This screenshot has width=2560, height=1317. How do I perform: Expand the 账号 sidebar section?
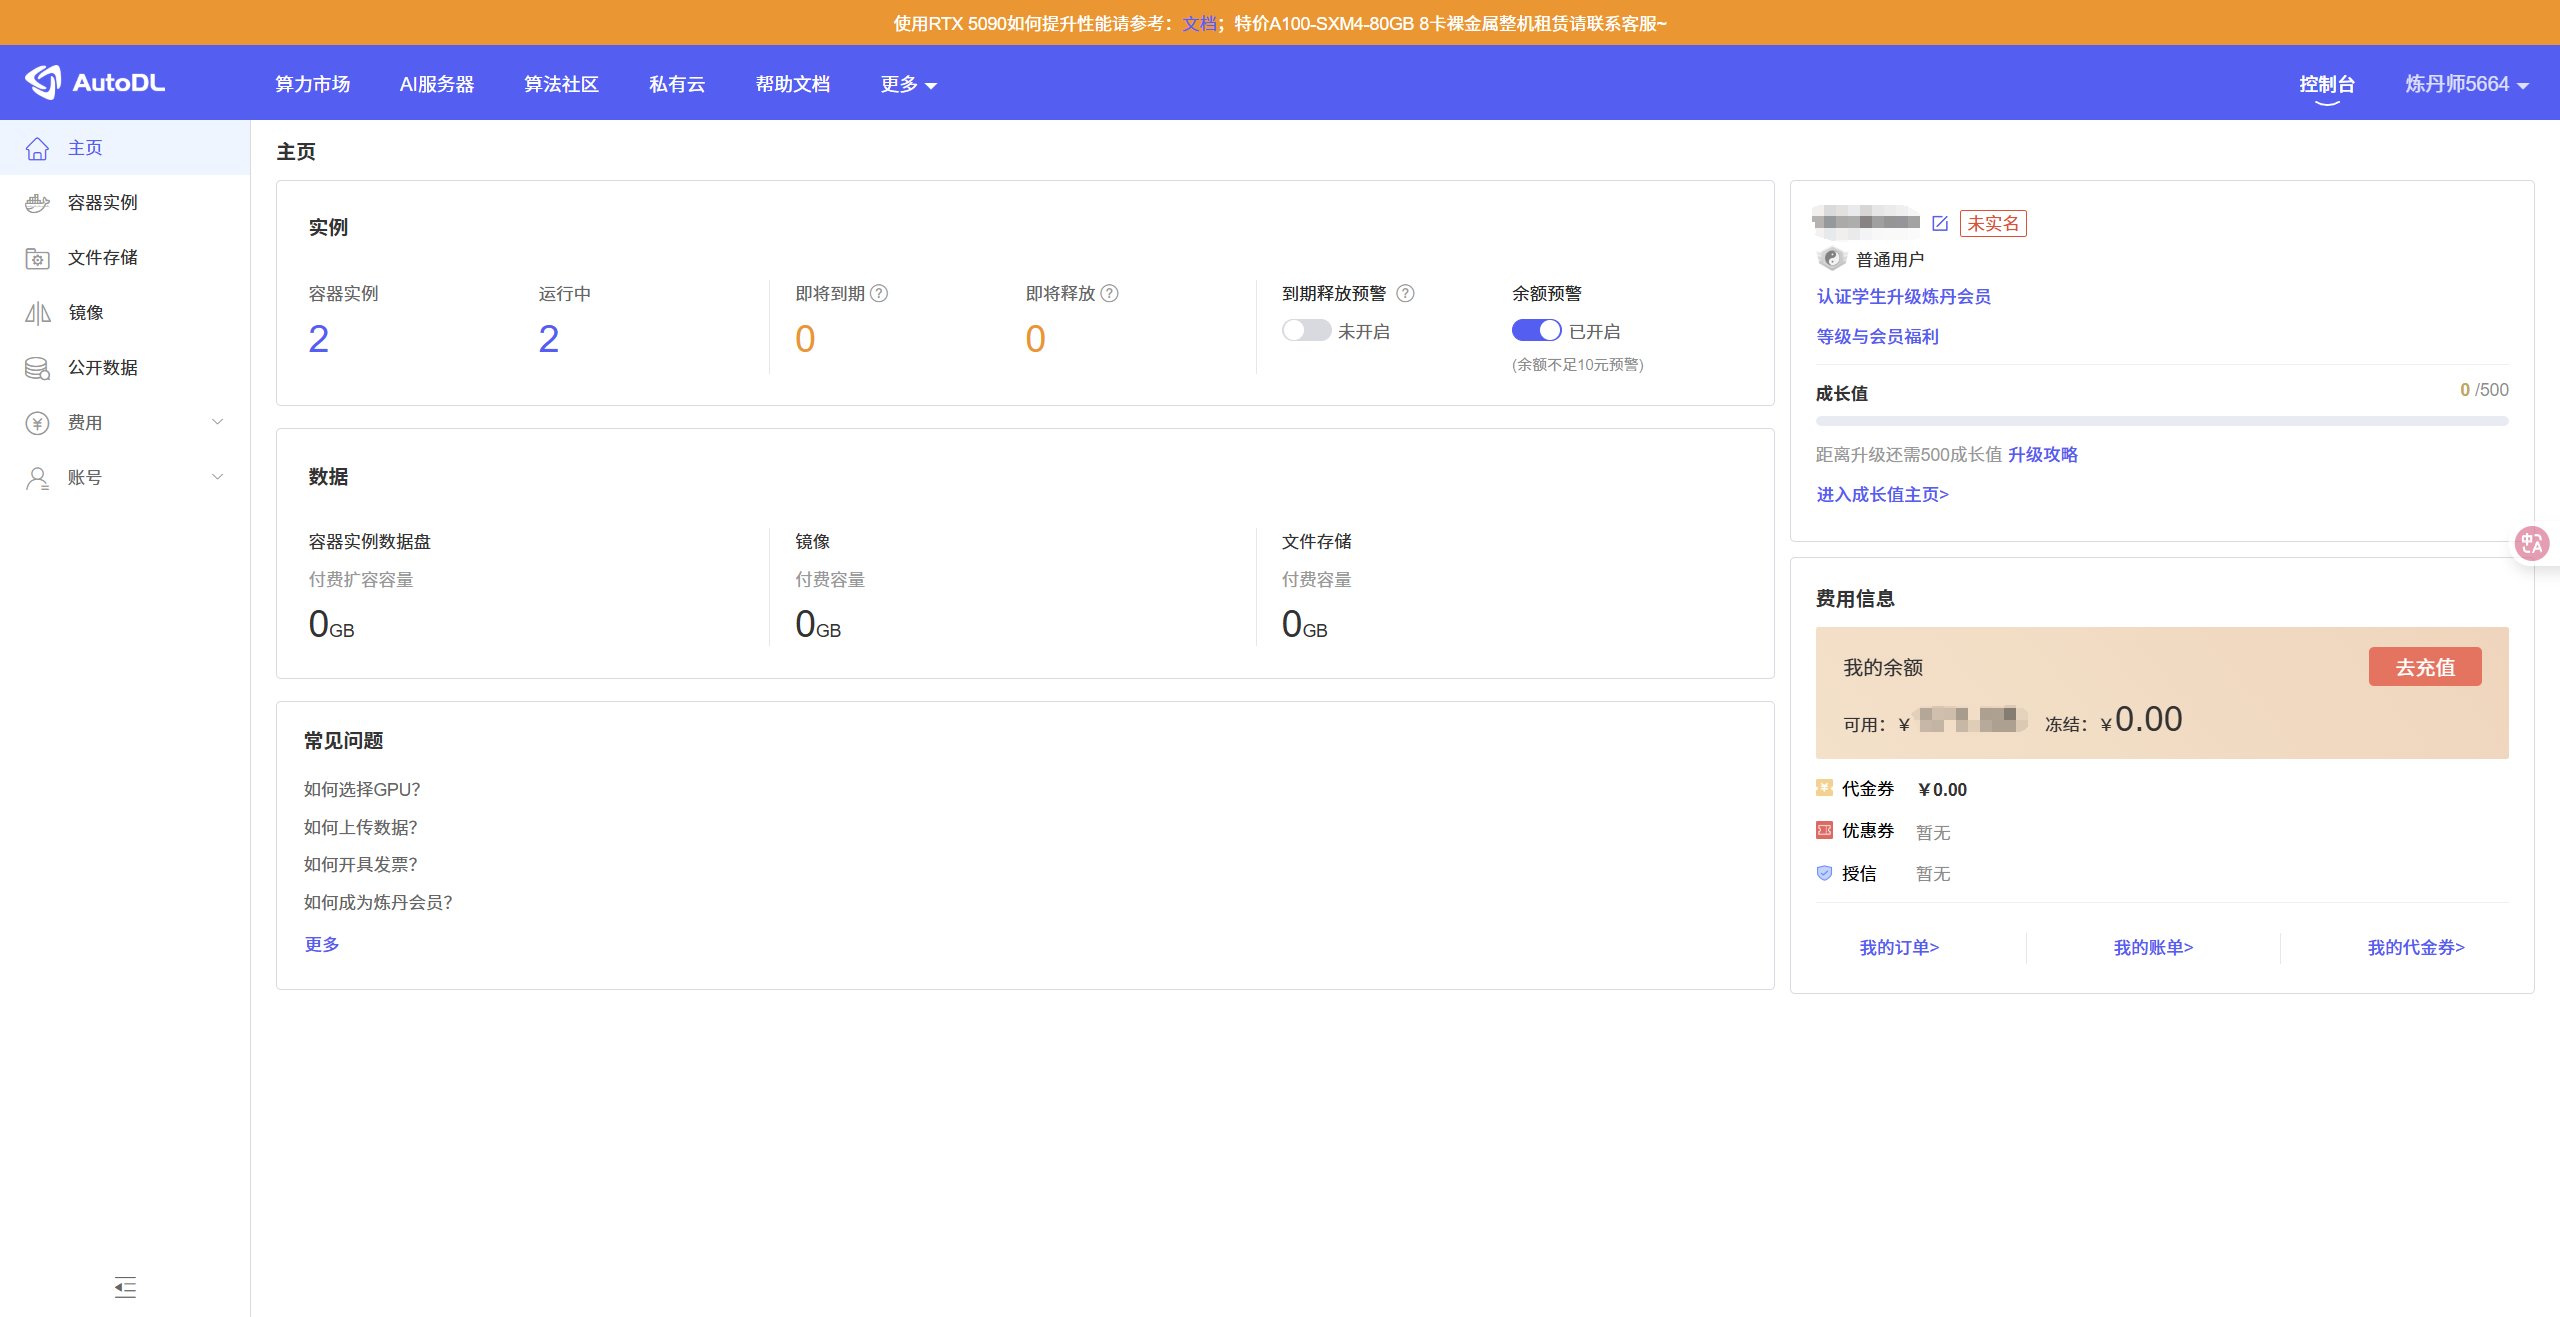point(86,477)
